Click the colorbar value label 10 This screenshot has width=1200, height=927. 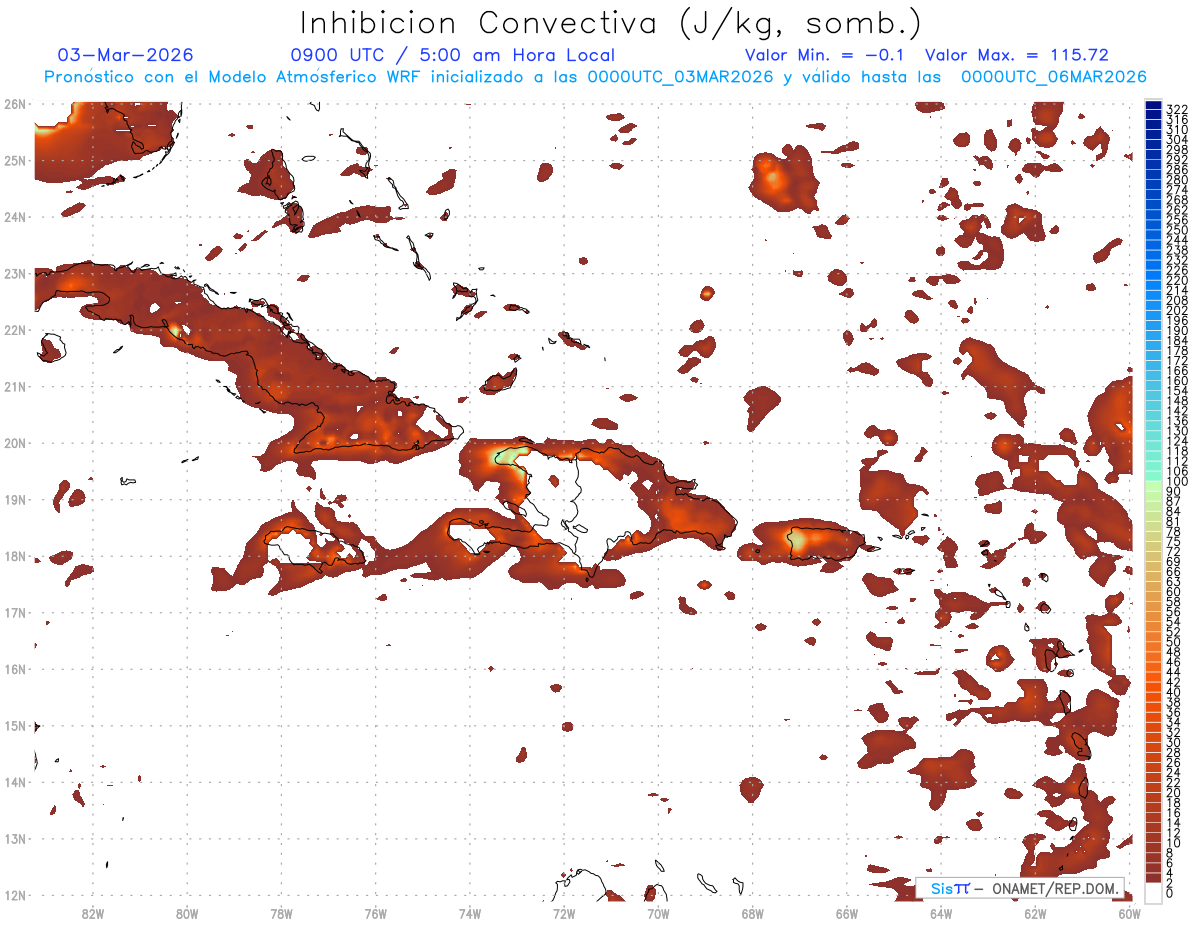1173,843
